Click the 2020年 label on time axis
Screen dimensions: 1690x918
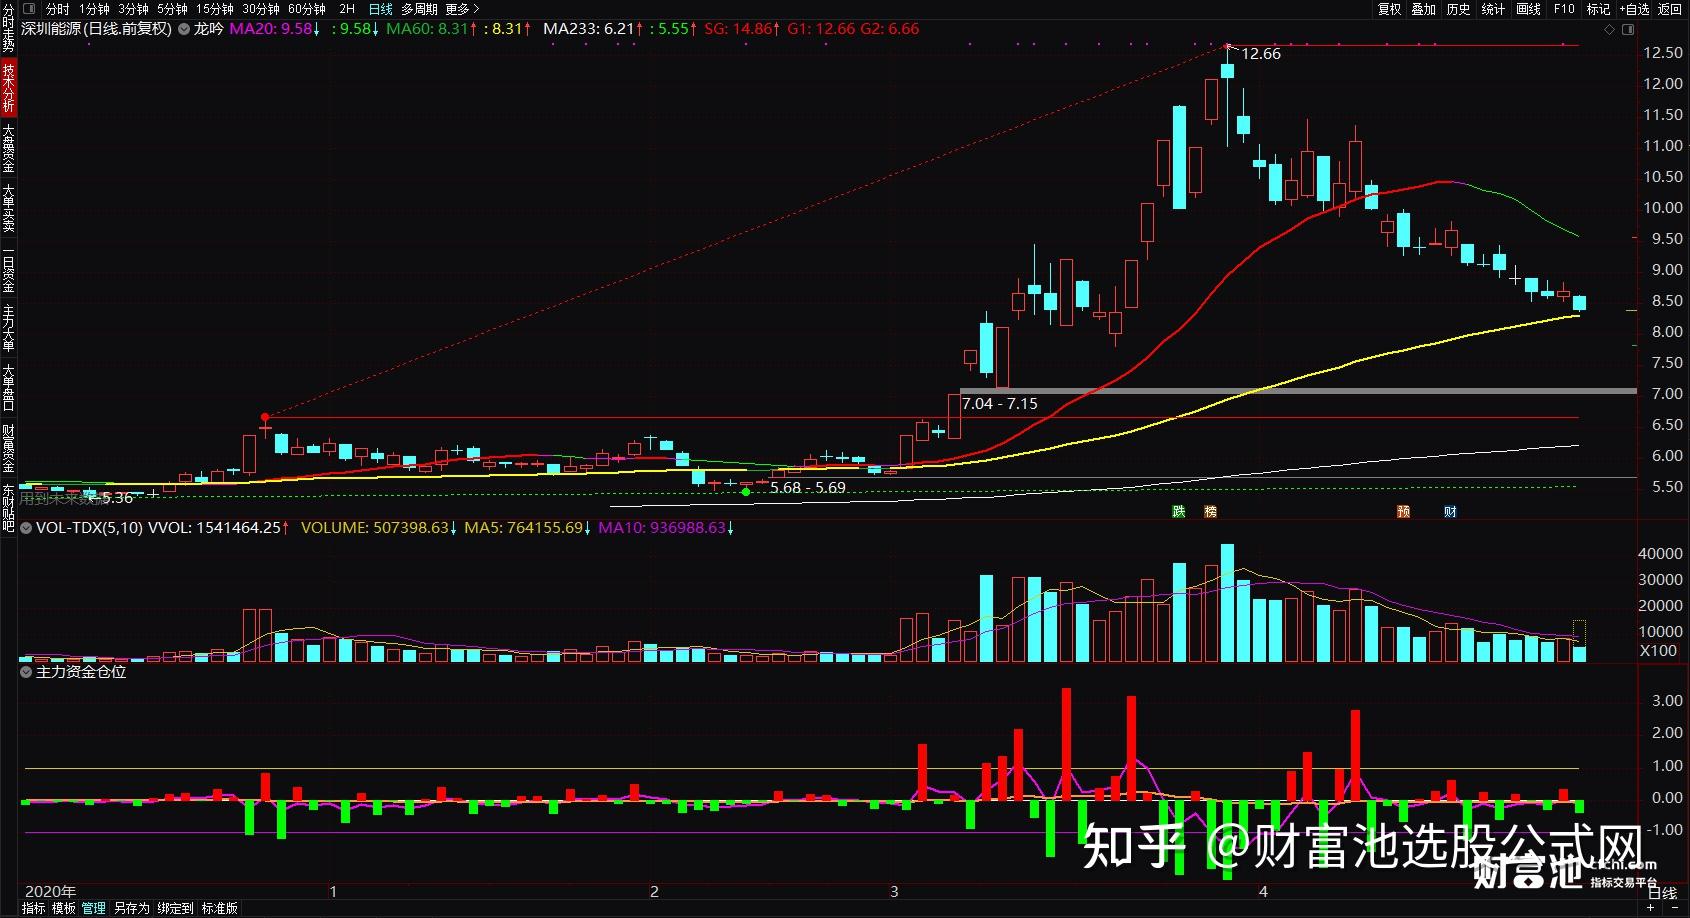(x=50, y=891)
